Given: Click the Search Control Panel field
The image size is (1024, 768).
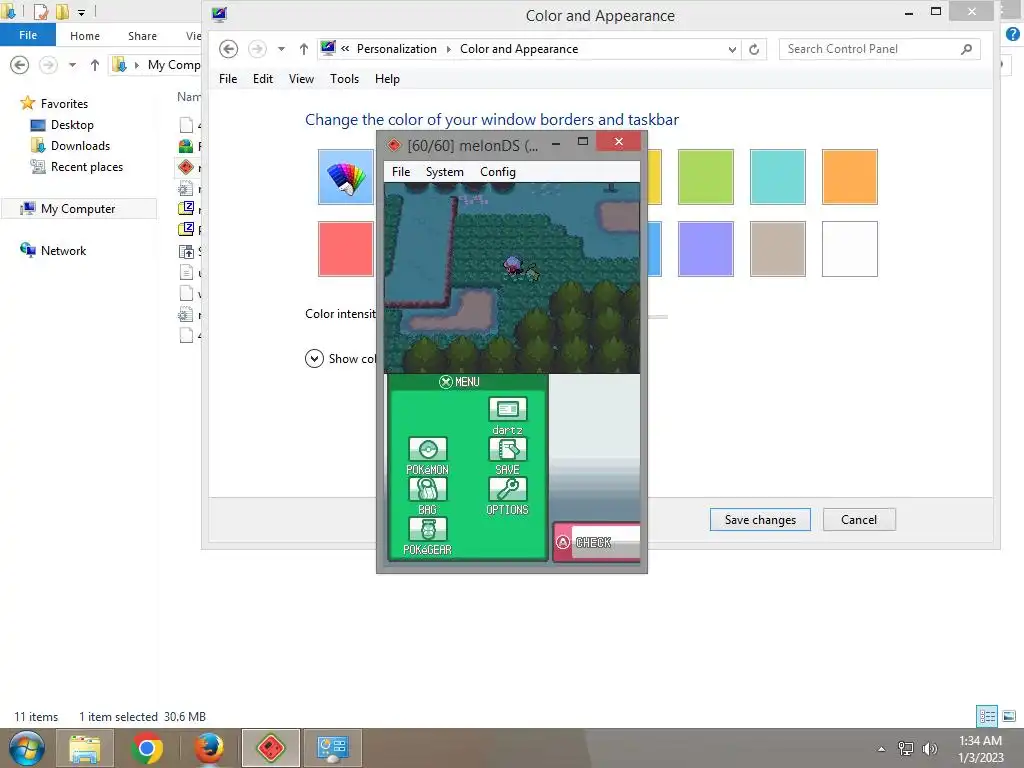Looking at the screenshot, I should tap(879, 49).
